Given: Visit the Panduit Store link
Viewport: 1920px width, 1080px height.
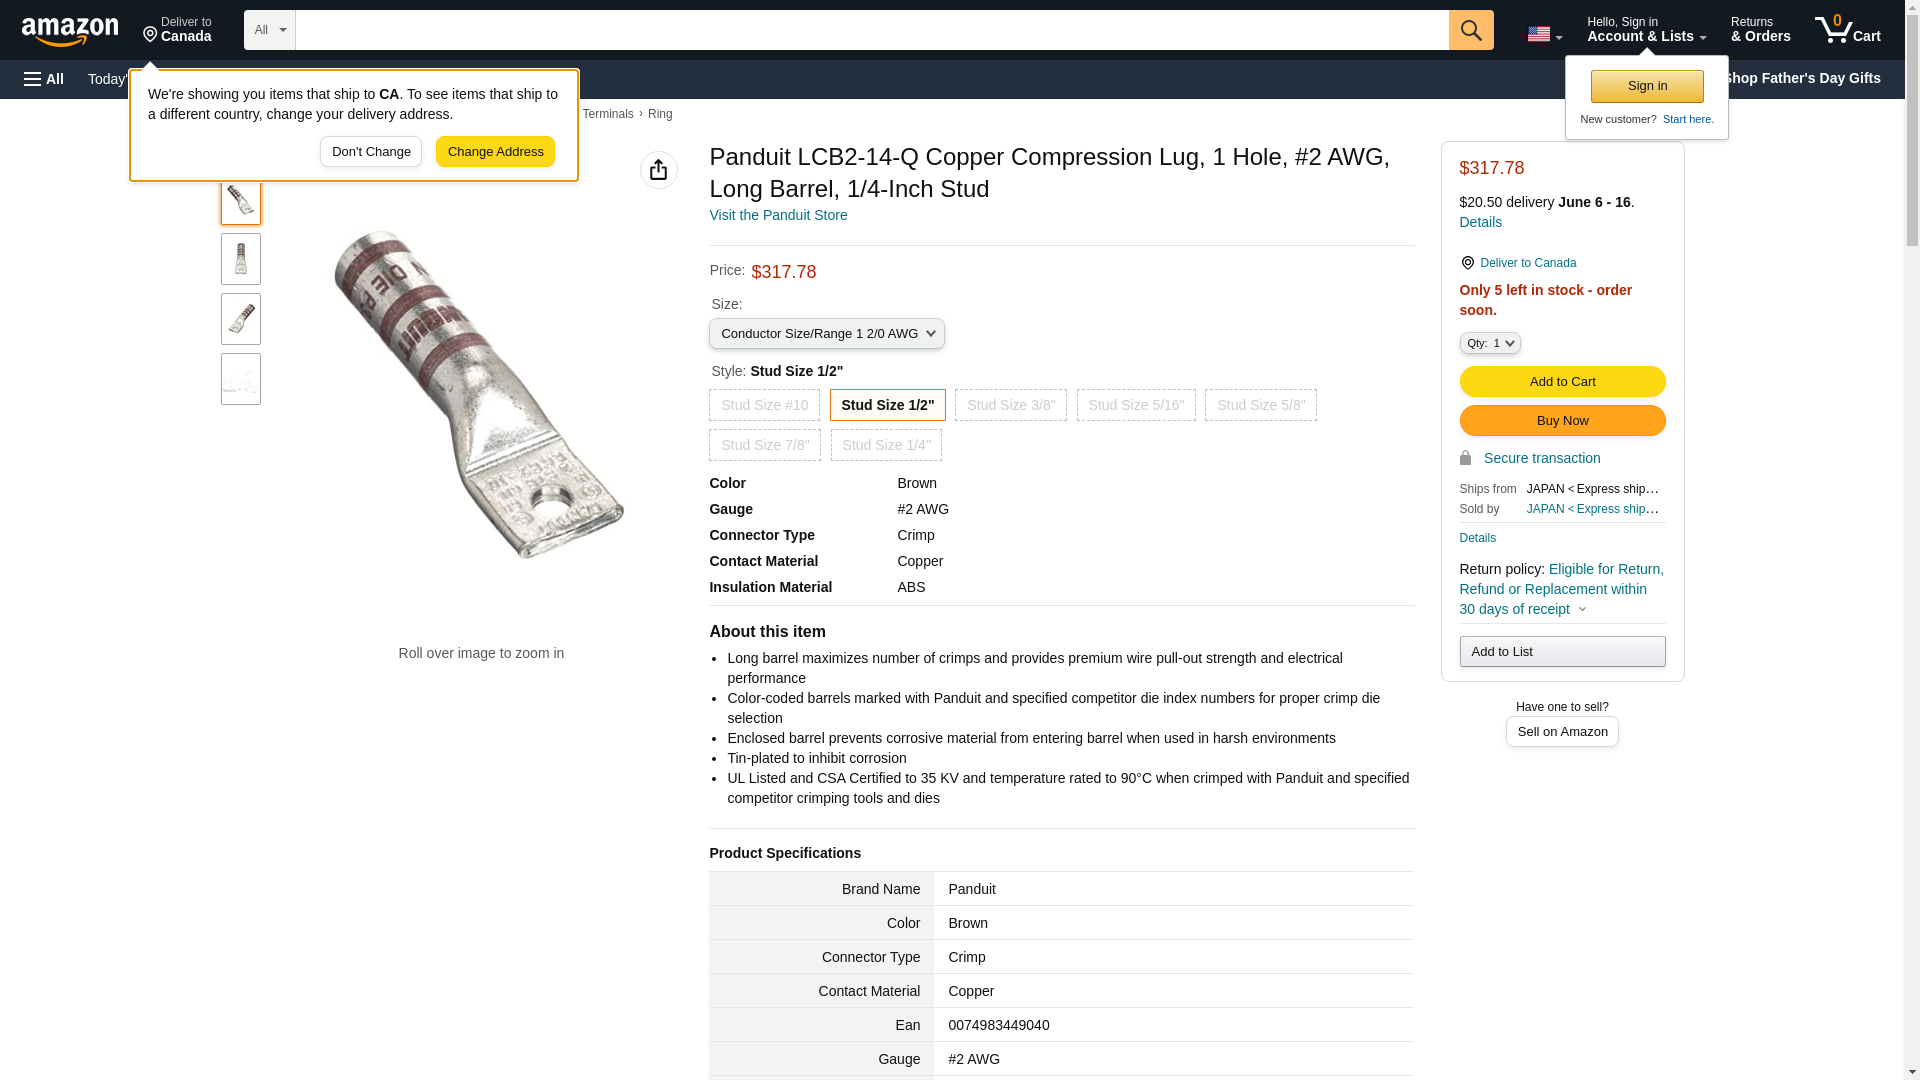Looking at the screenshot, I should (x=777, y=215).
